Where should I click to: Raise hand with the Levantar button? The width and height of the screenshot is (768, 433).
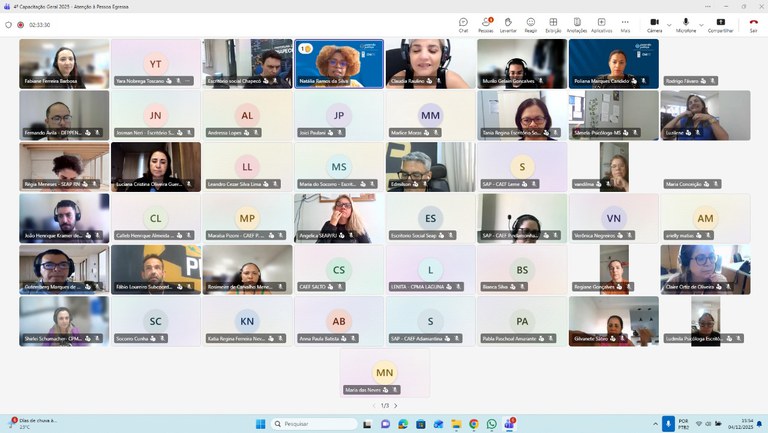coord(508,25)
